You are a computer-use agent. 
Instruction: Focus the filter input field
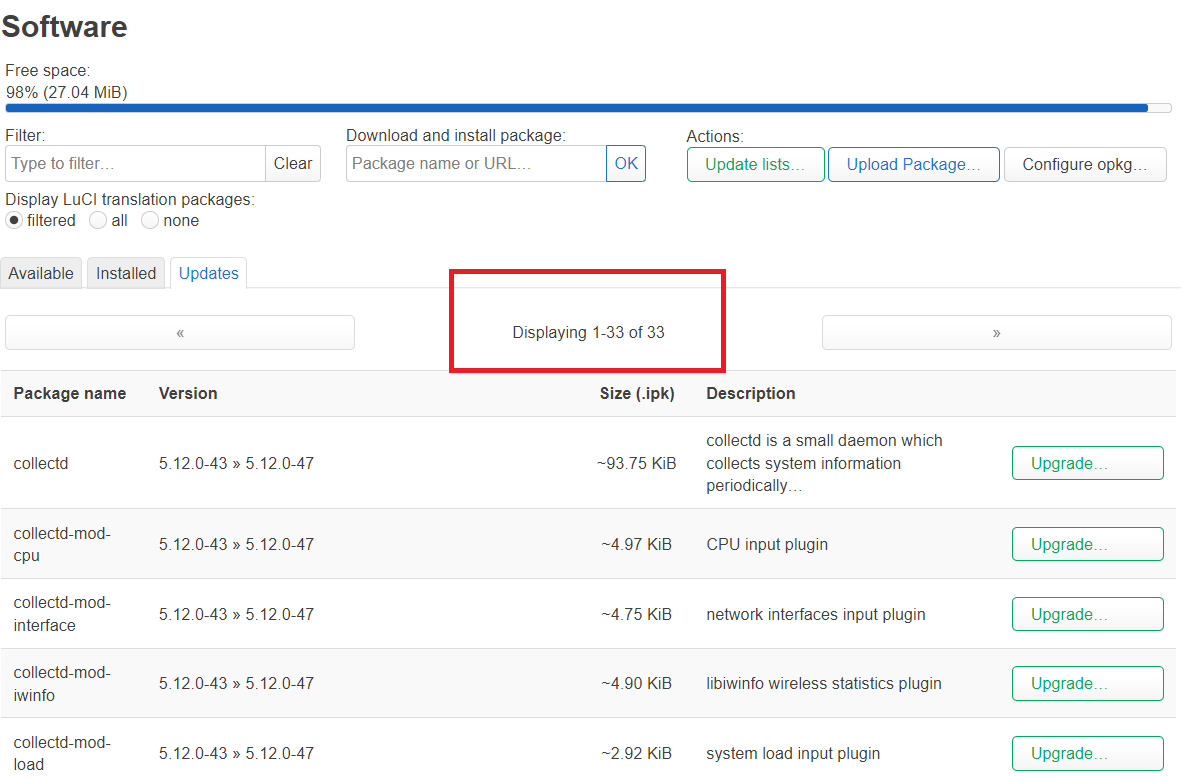point(135,163)
